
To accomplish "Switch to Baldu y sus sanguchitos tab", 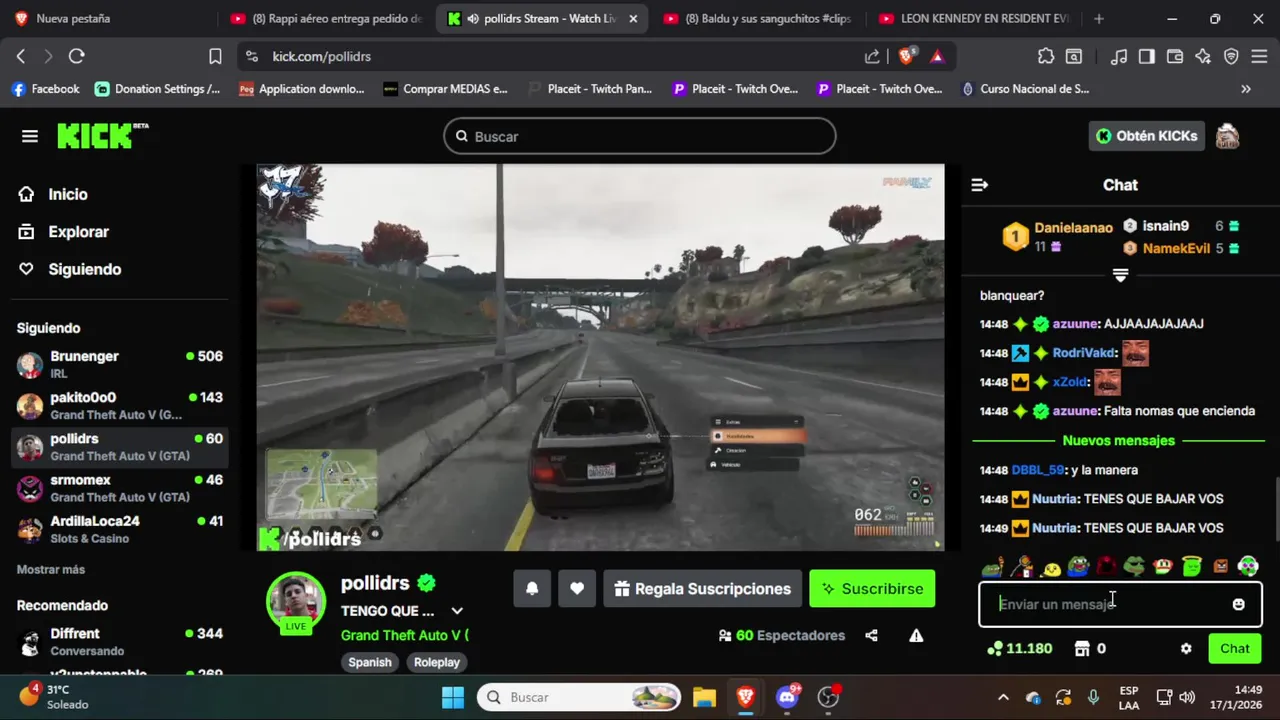I will [755, 19].
